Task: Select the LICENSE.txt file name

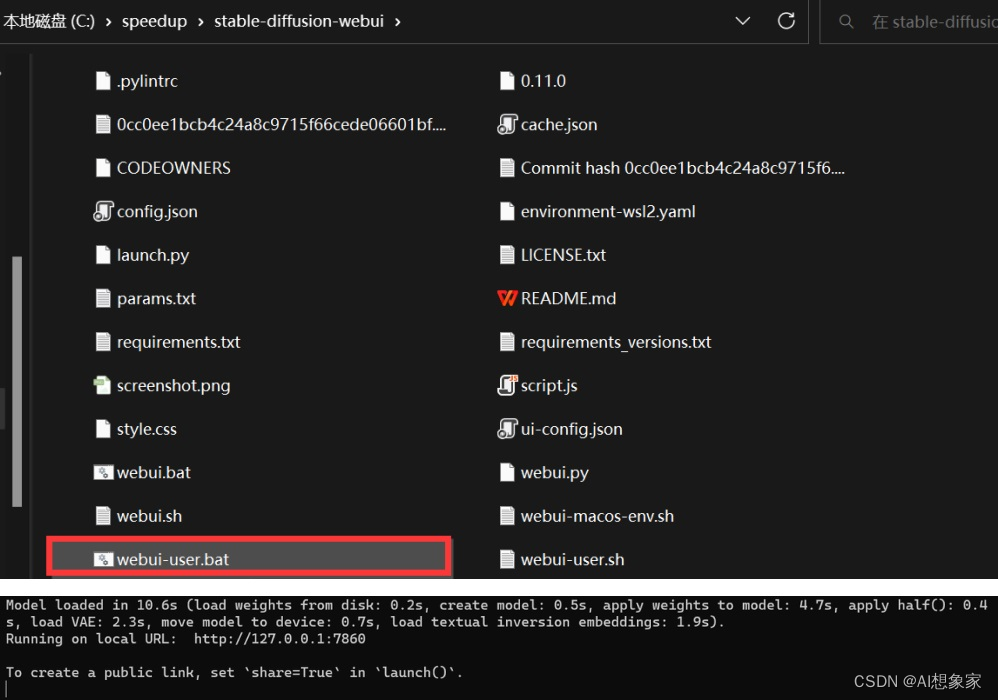Action: [x=563, y=255]
